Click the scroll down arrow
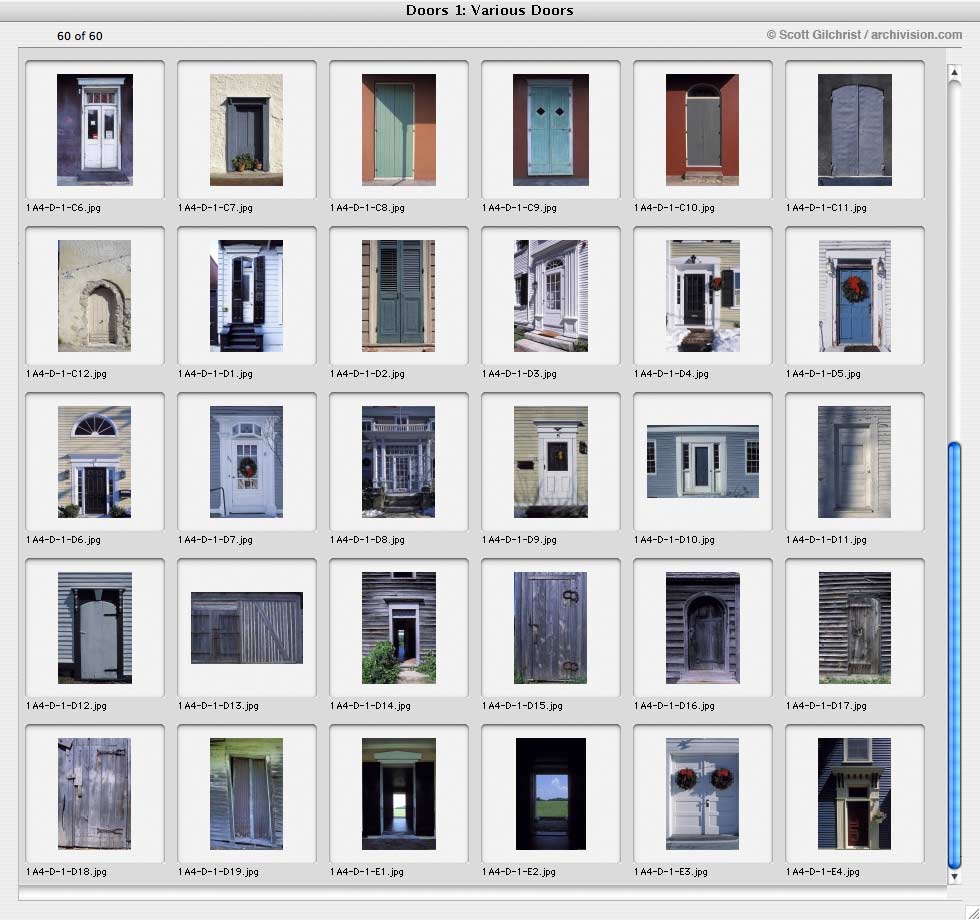 pyautogui.click(x=954, y=876)
